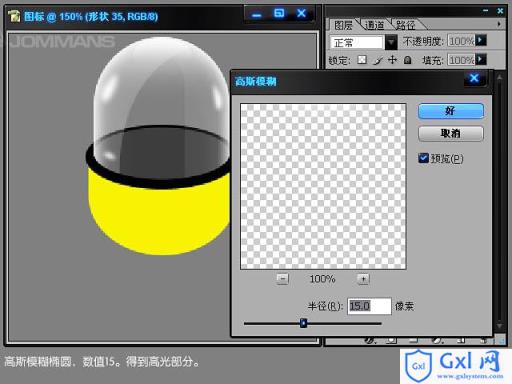
Task: Expand the 填充 fill arrow
Action: point(481,59)
